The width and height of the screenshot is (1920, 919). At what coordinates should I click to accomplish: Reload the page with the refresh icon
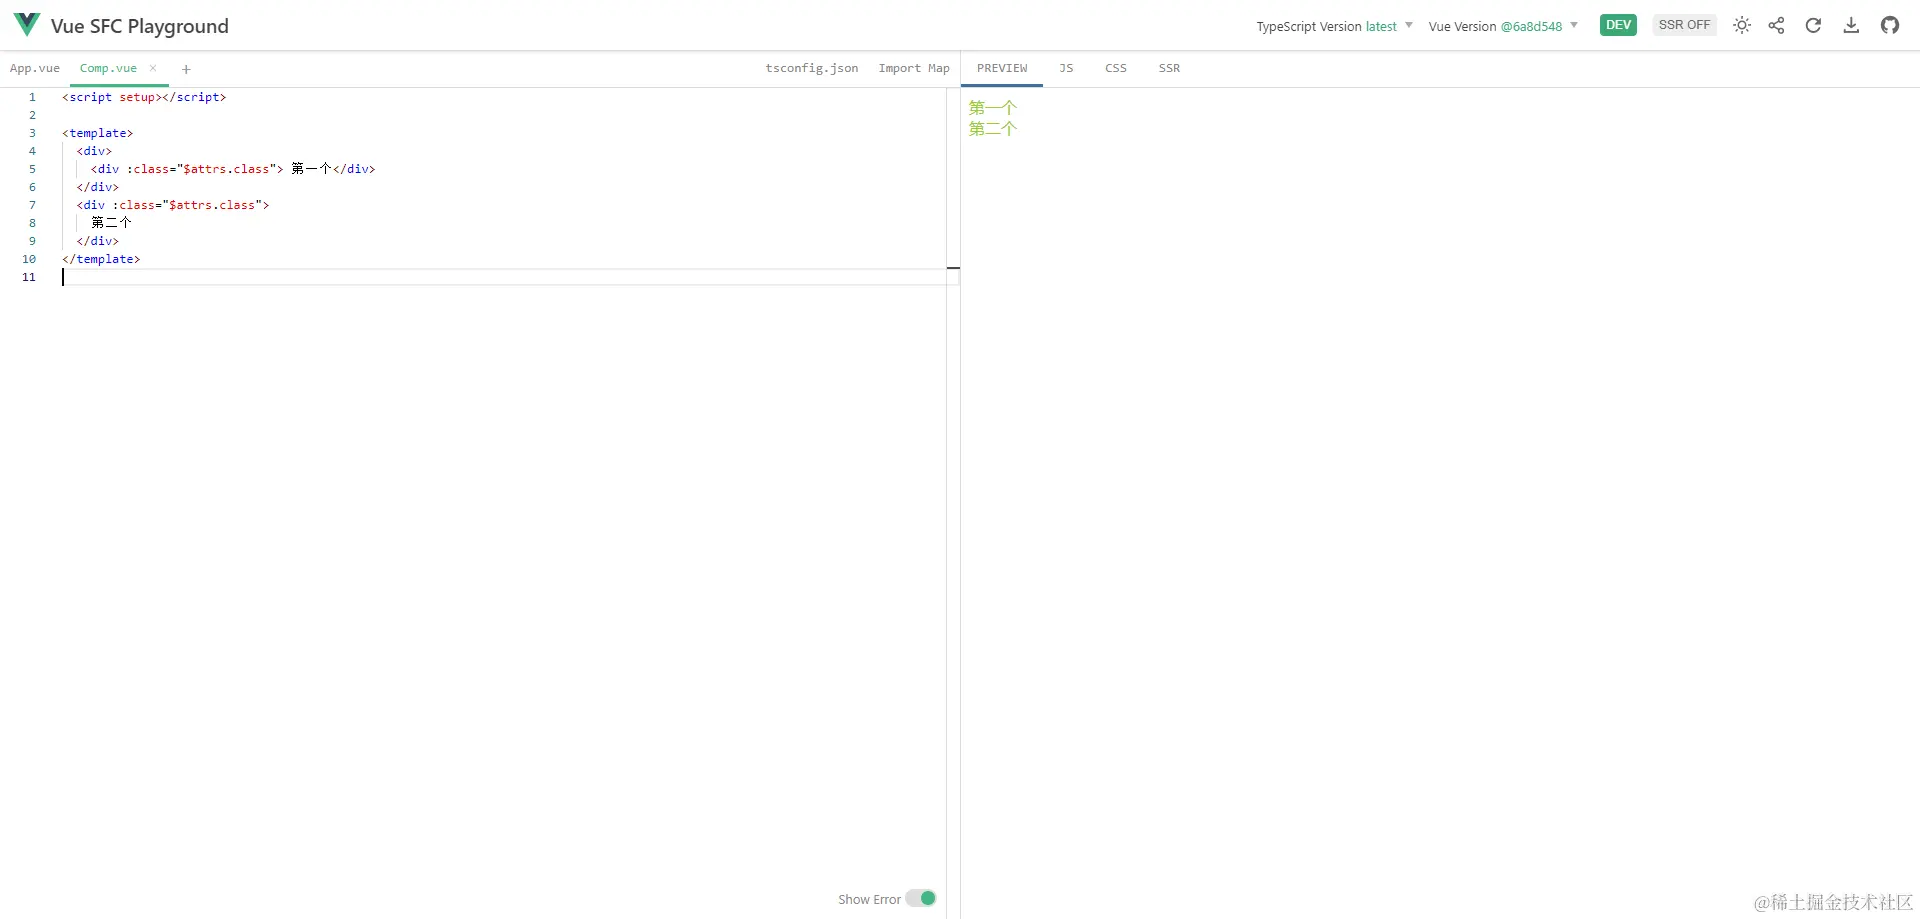point(1813,25)
